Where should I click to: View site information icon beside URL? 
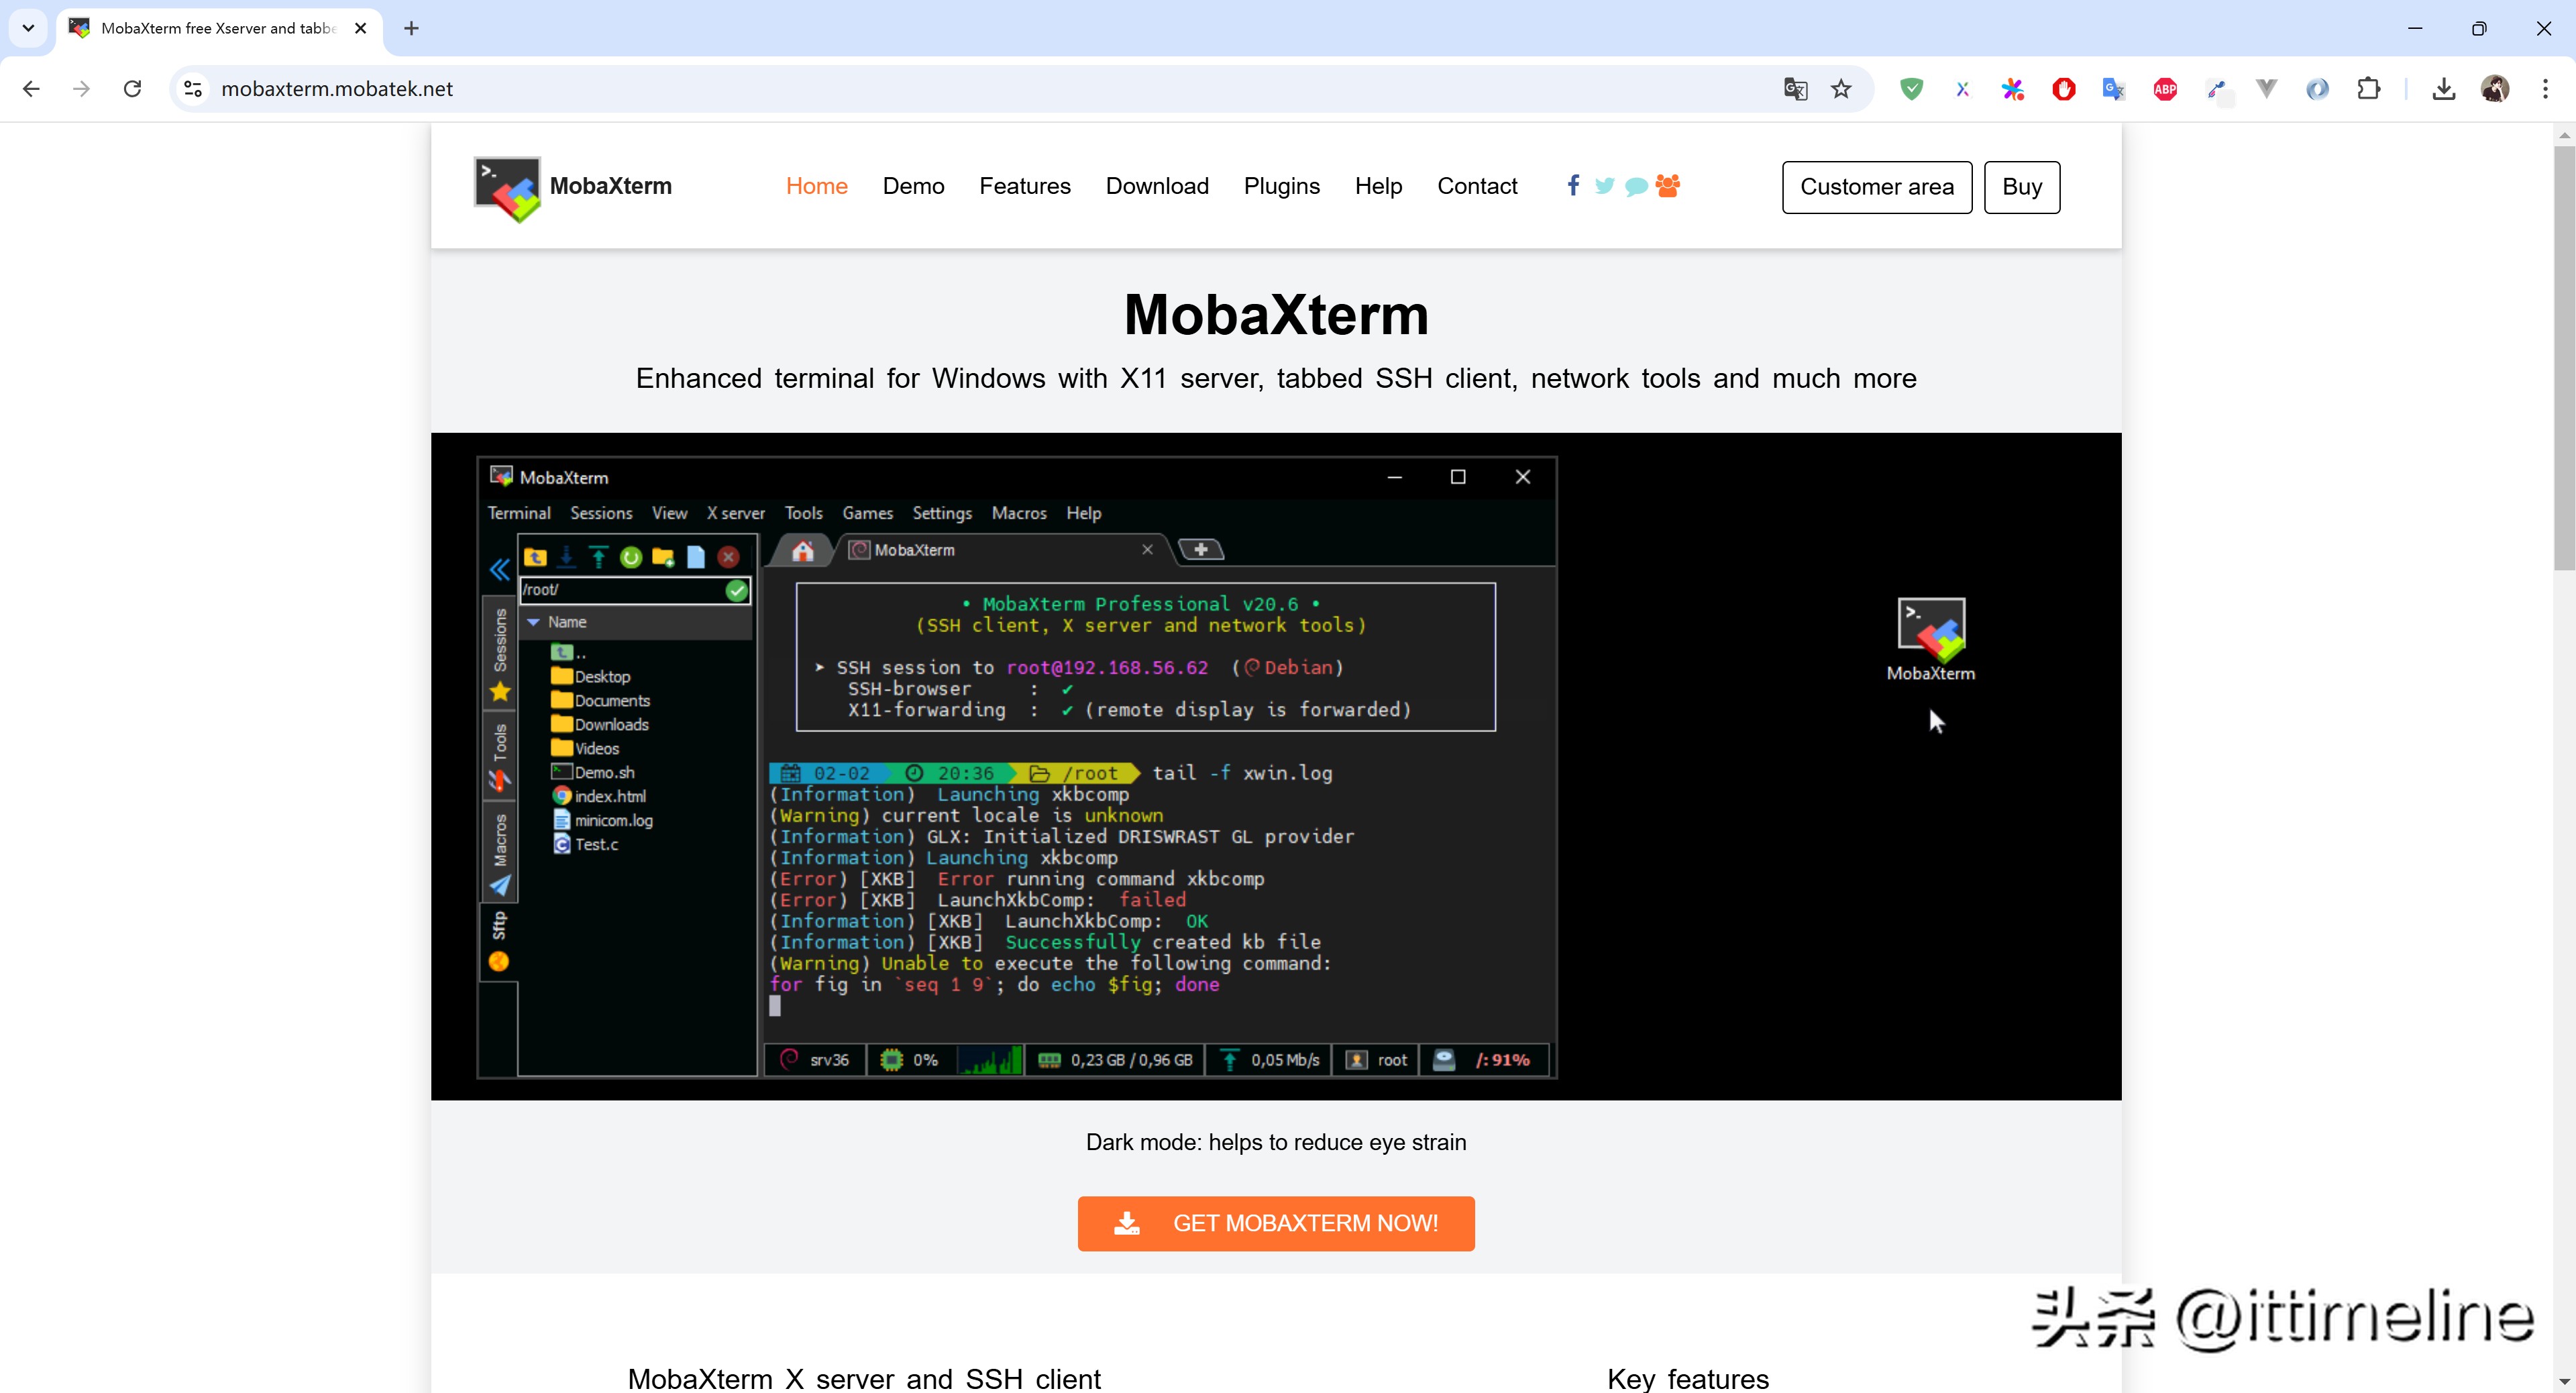pos(193,89)
